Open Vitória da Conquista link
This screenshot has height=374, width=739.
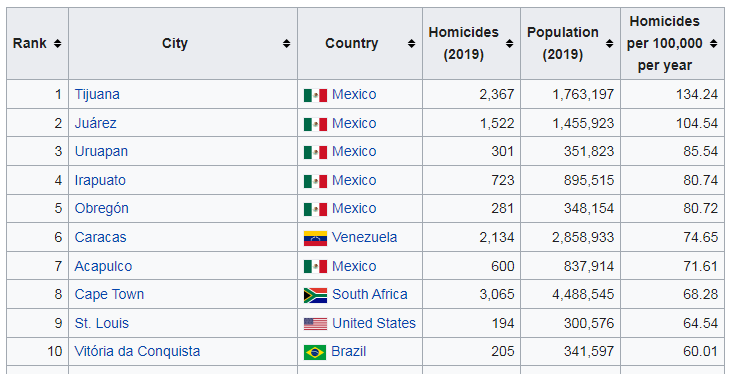click(x=137, y=351)
